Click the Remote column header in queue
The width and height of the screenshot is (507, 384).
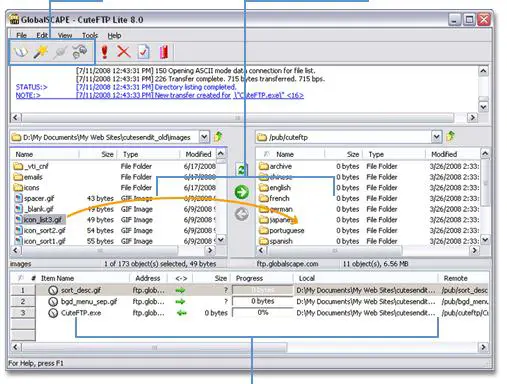pyautogui.click(x=463, y=278)
